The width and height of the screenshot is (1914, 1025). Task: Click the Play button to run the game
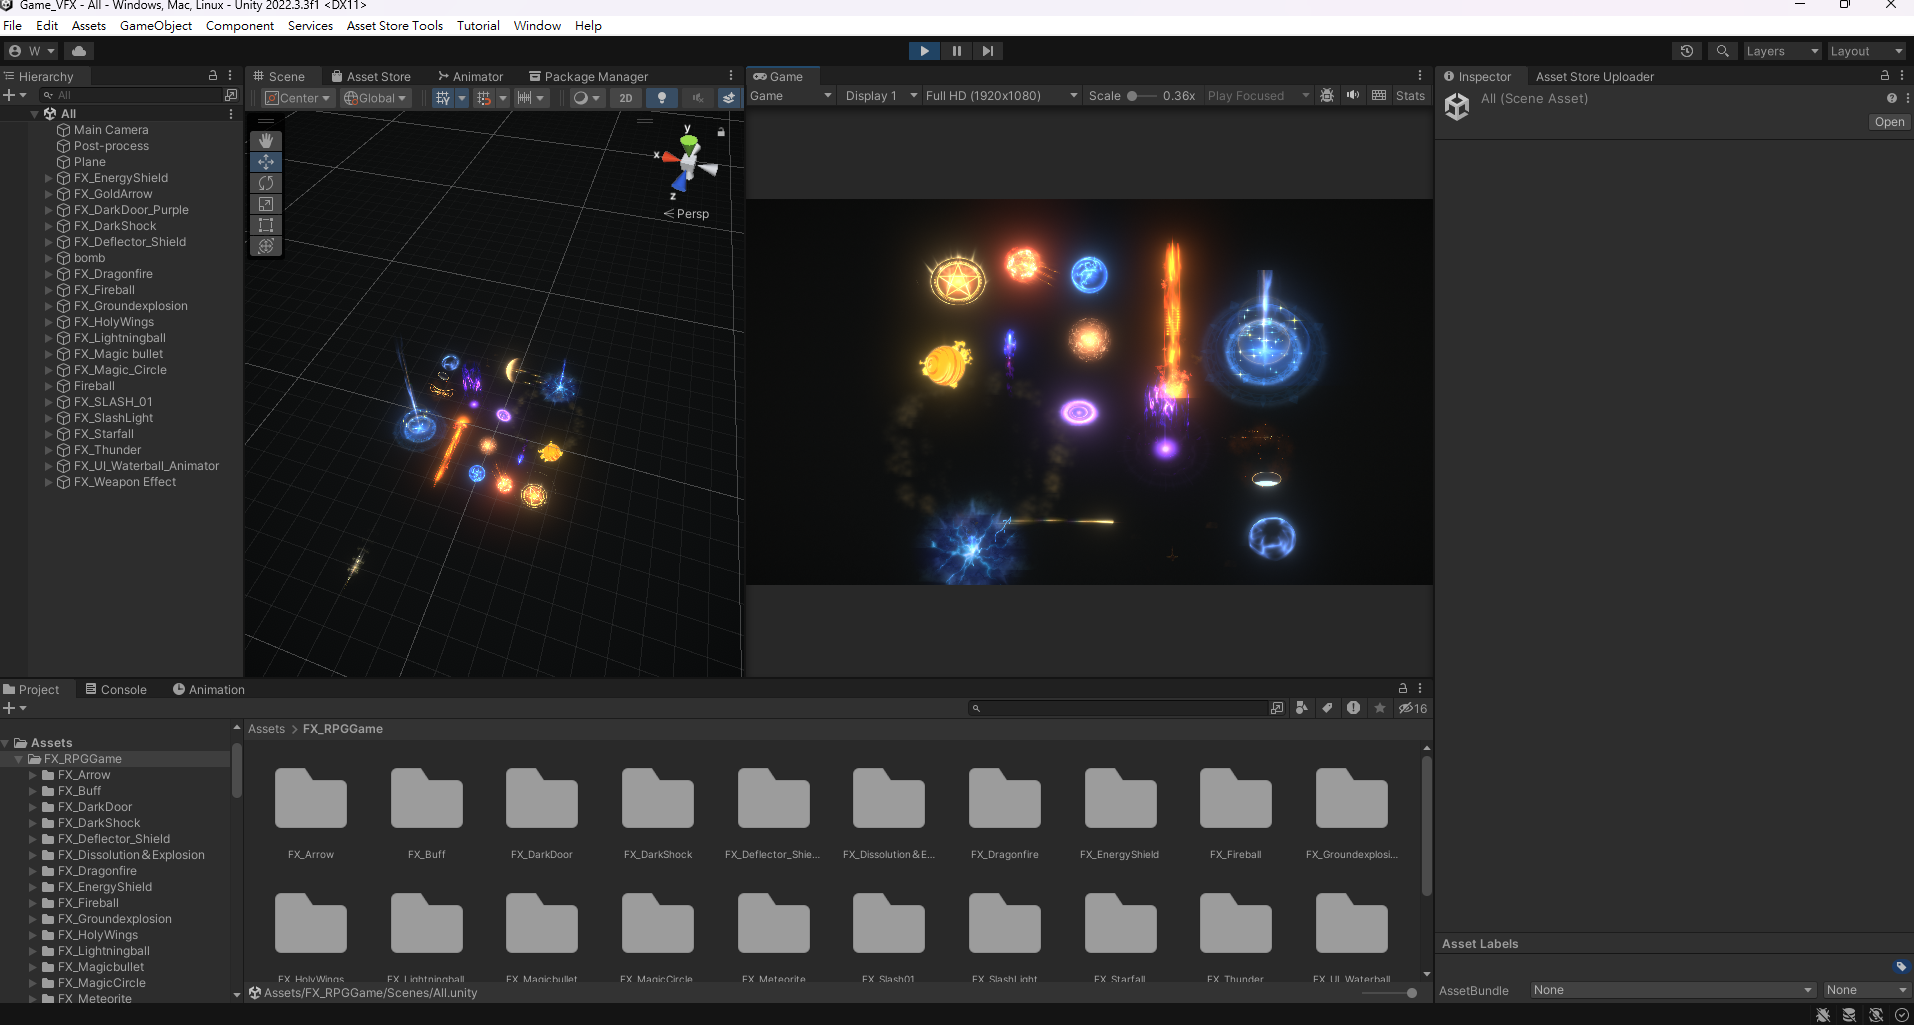click(924, 50)
